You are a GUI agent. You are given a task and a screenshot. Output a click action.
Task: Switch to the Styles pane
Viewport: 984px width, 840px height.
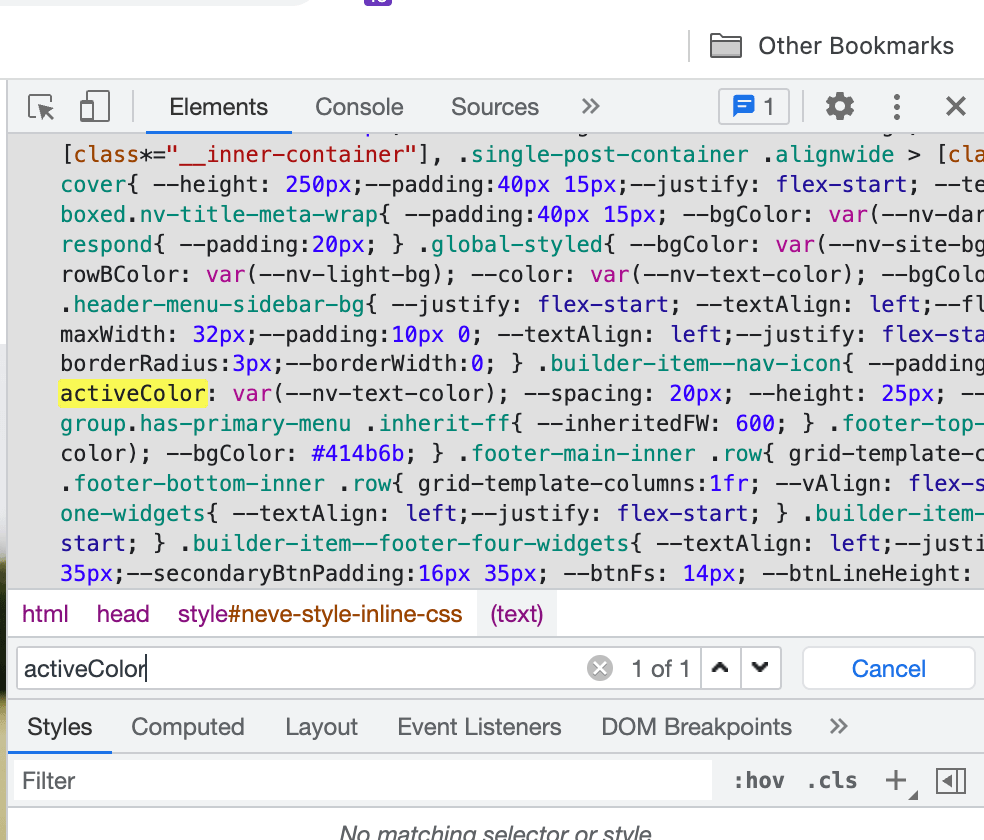point(60,727)
